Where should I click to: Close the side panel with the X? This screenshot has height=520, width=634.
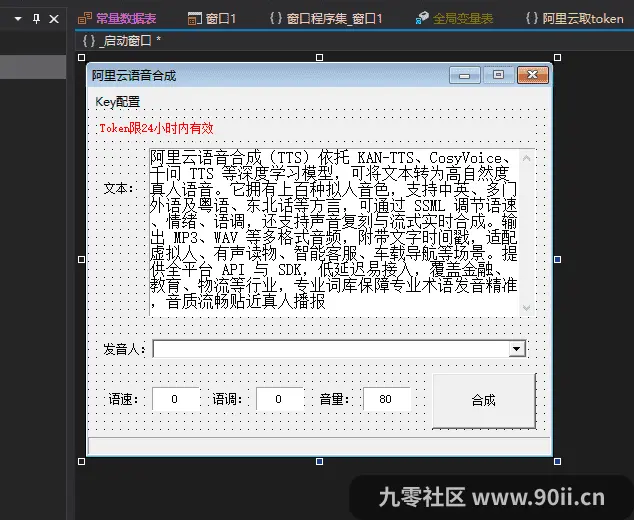pos(54,19)
